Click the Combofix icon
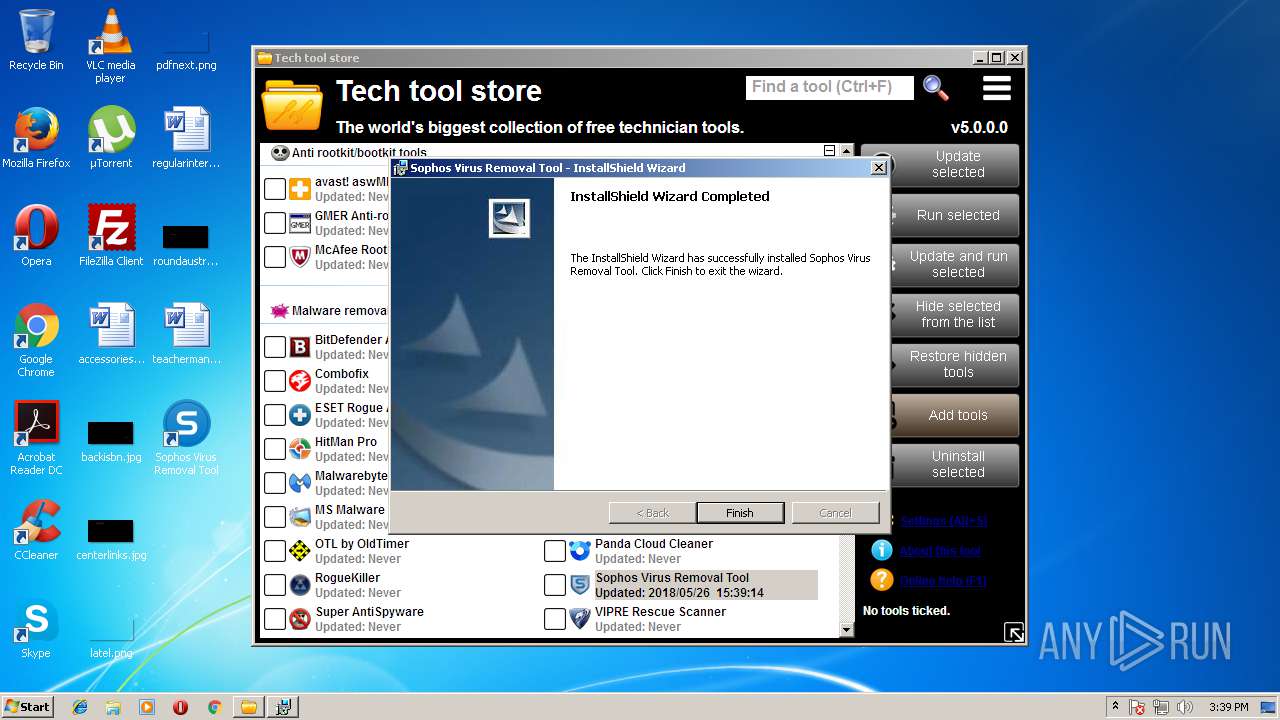The height and width of the screenshot is (720, 1280). [299, 381]
